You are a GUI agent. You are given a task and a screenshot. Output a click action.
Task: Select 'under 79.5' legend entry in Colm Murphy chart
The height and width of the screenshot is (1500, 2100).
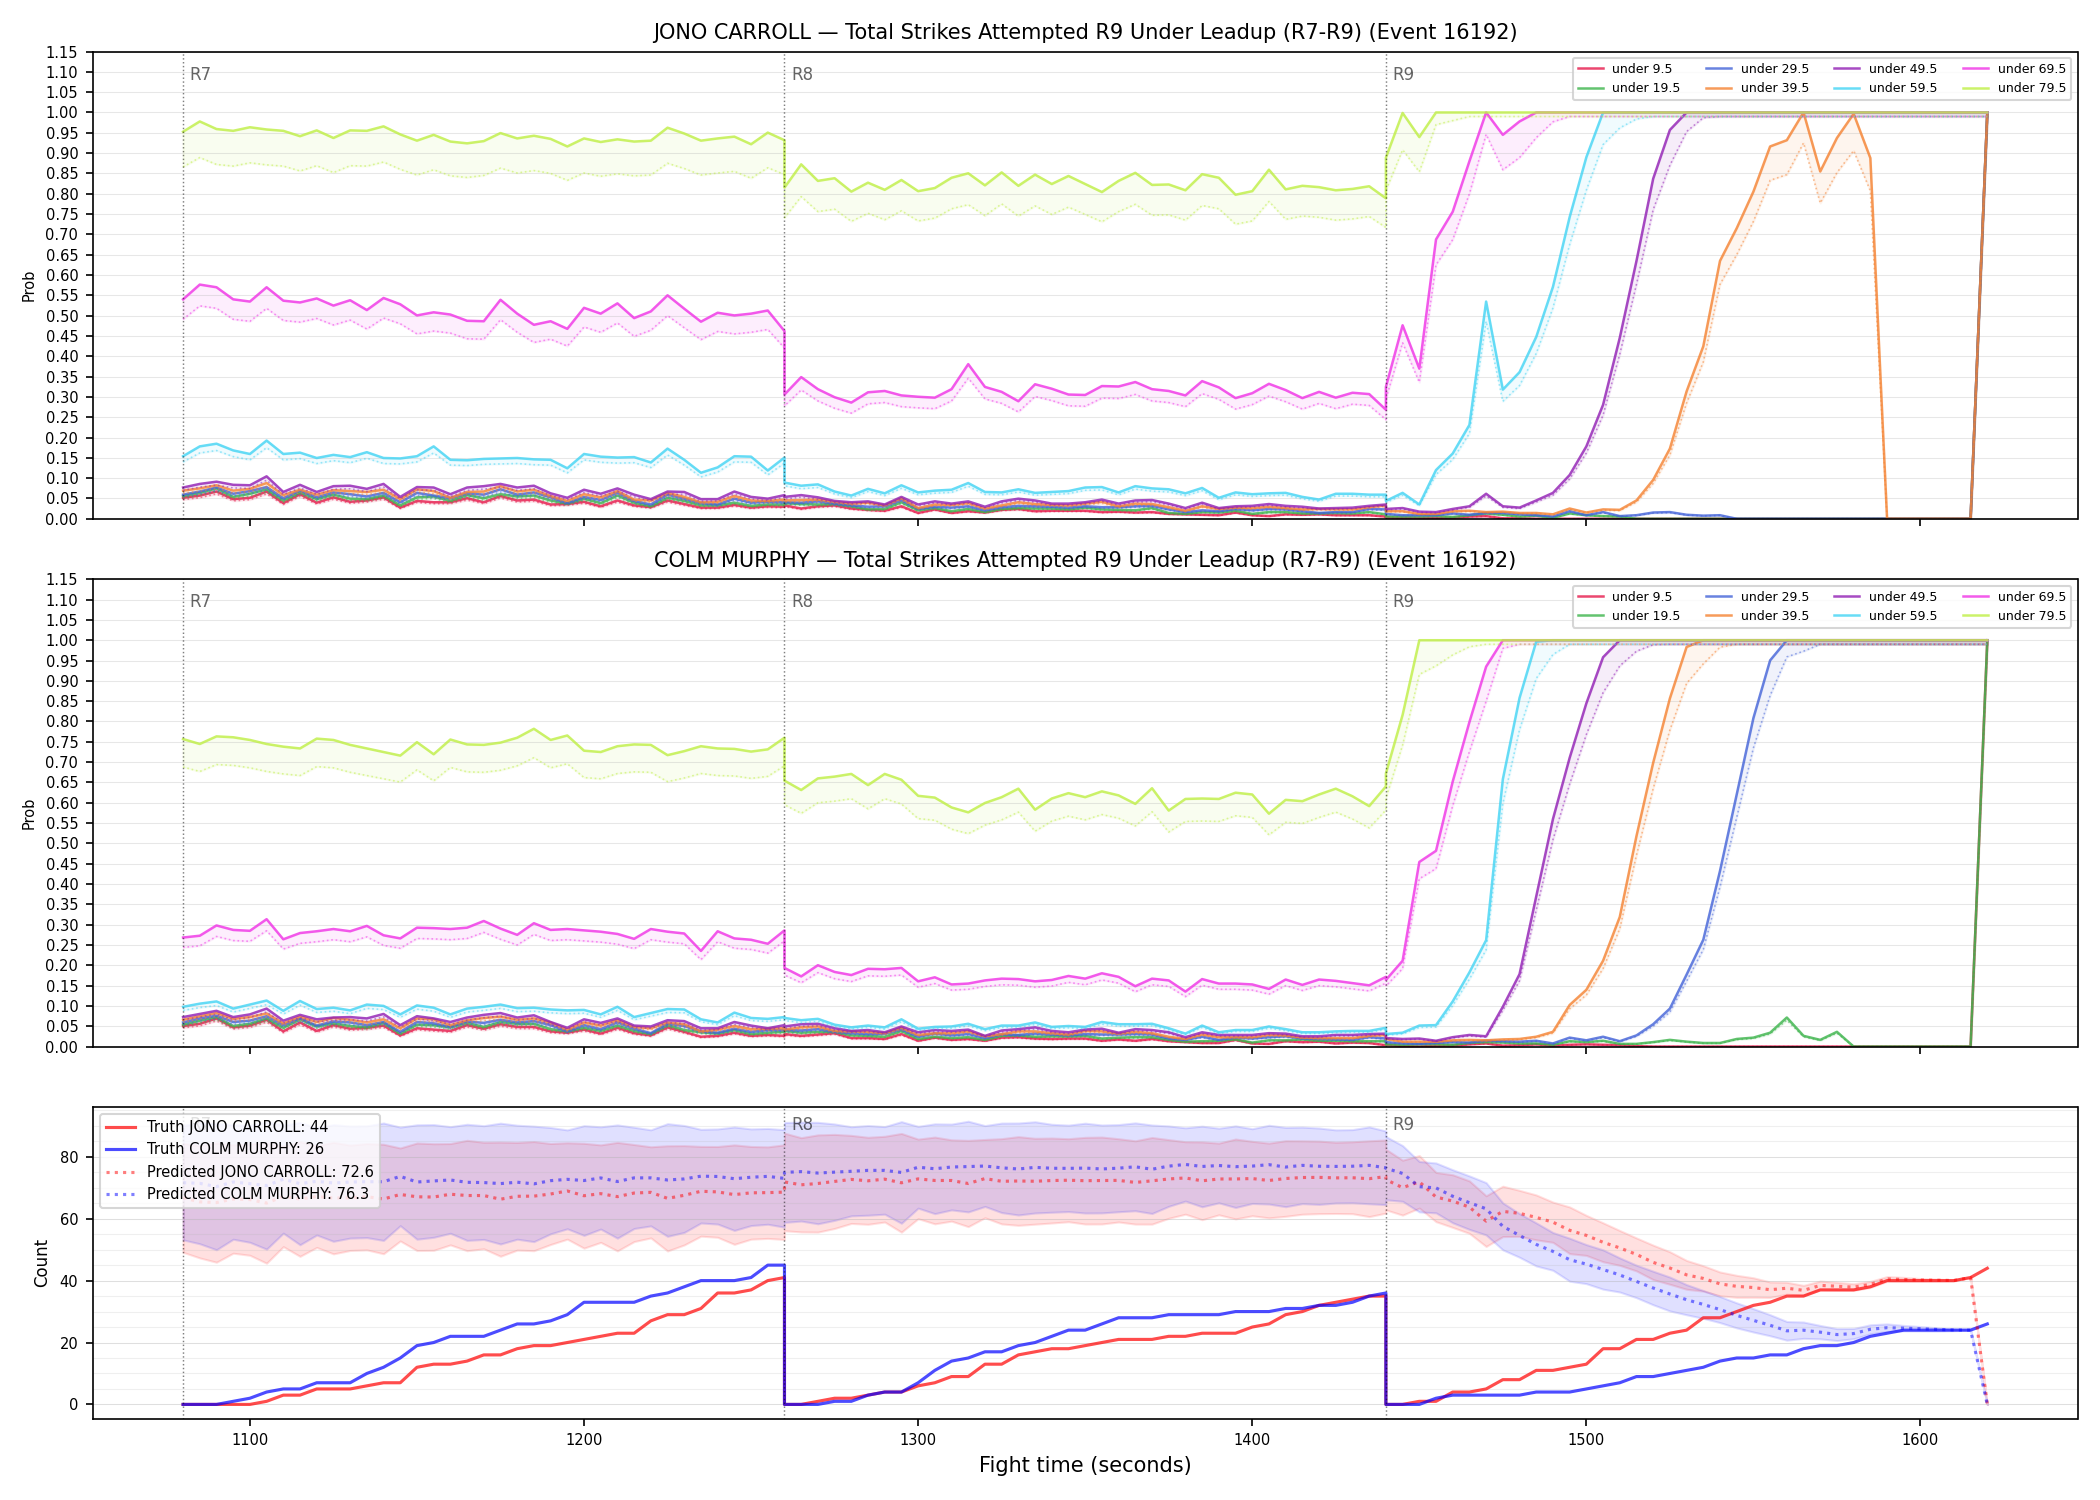click(x=2014, y=616)
